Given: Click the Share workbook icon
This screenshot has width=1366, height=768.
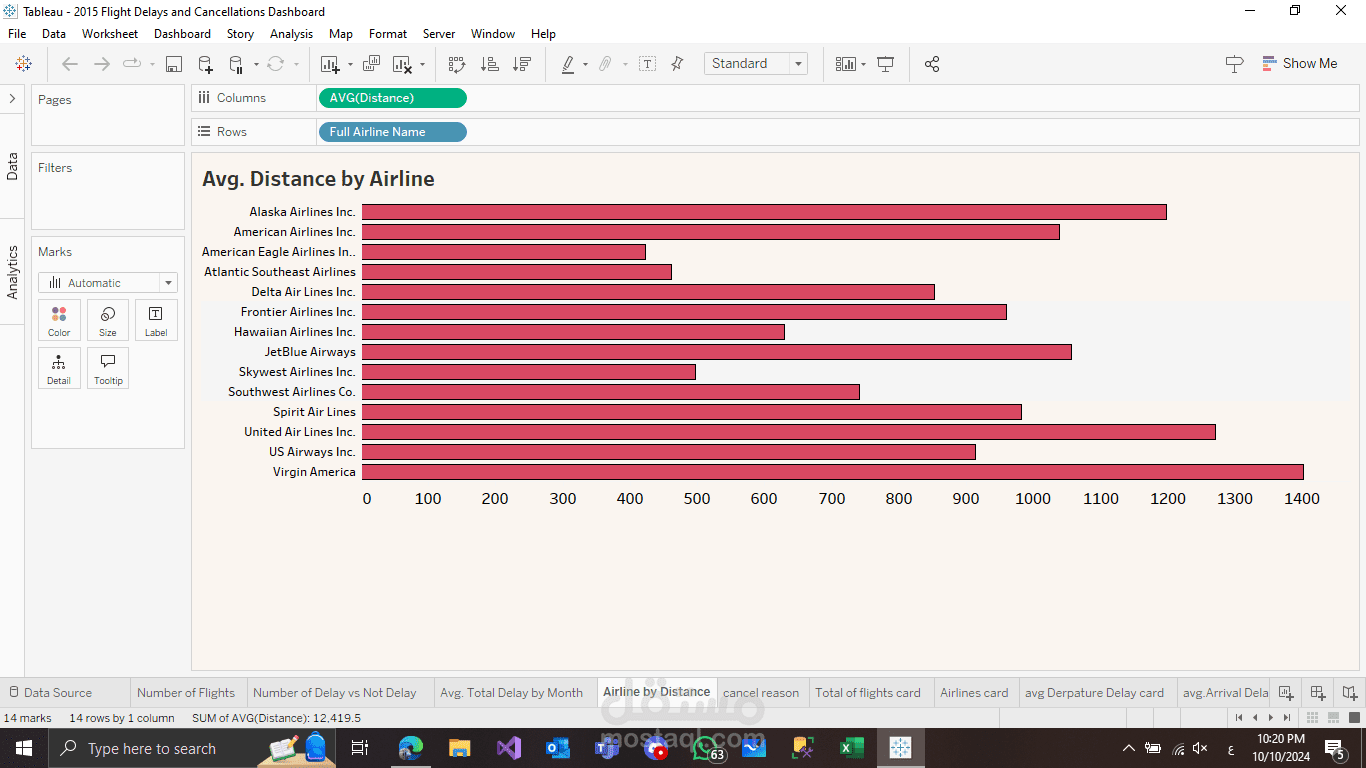Looking at the screenshot, I should [932, 64].
